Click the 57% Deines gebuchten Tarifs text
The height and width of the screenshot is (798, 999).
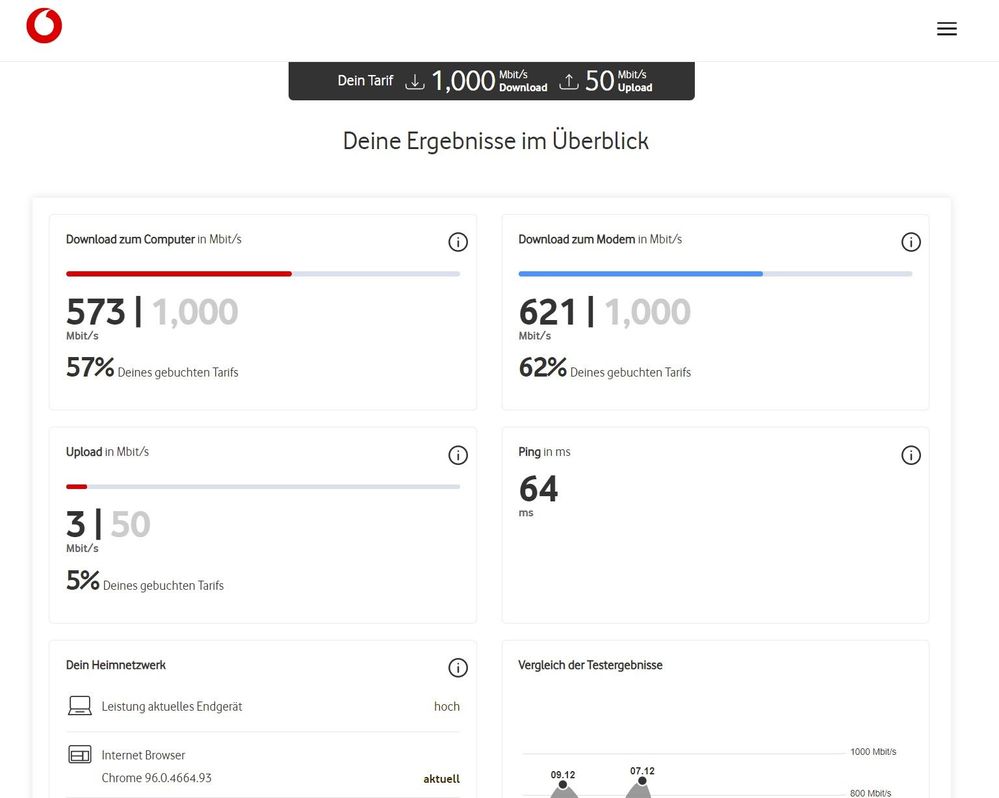(x=152, y=368)
